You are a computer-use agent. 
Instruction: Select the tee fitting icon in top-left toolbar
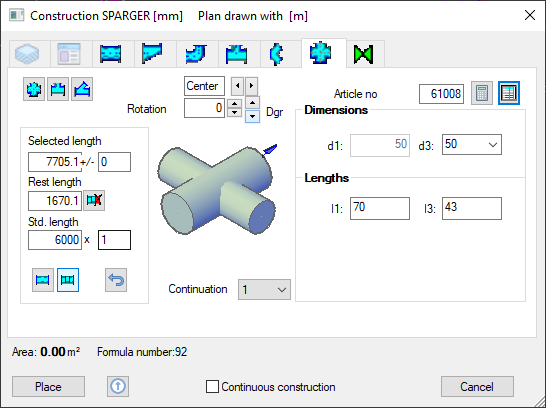(x=58, y=89)
